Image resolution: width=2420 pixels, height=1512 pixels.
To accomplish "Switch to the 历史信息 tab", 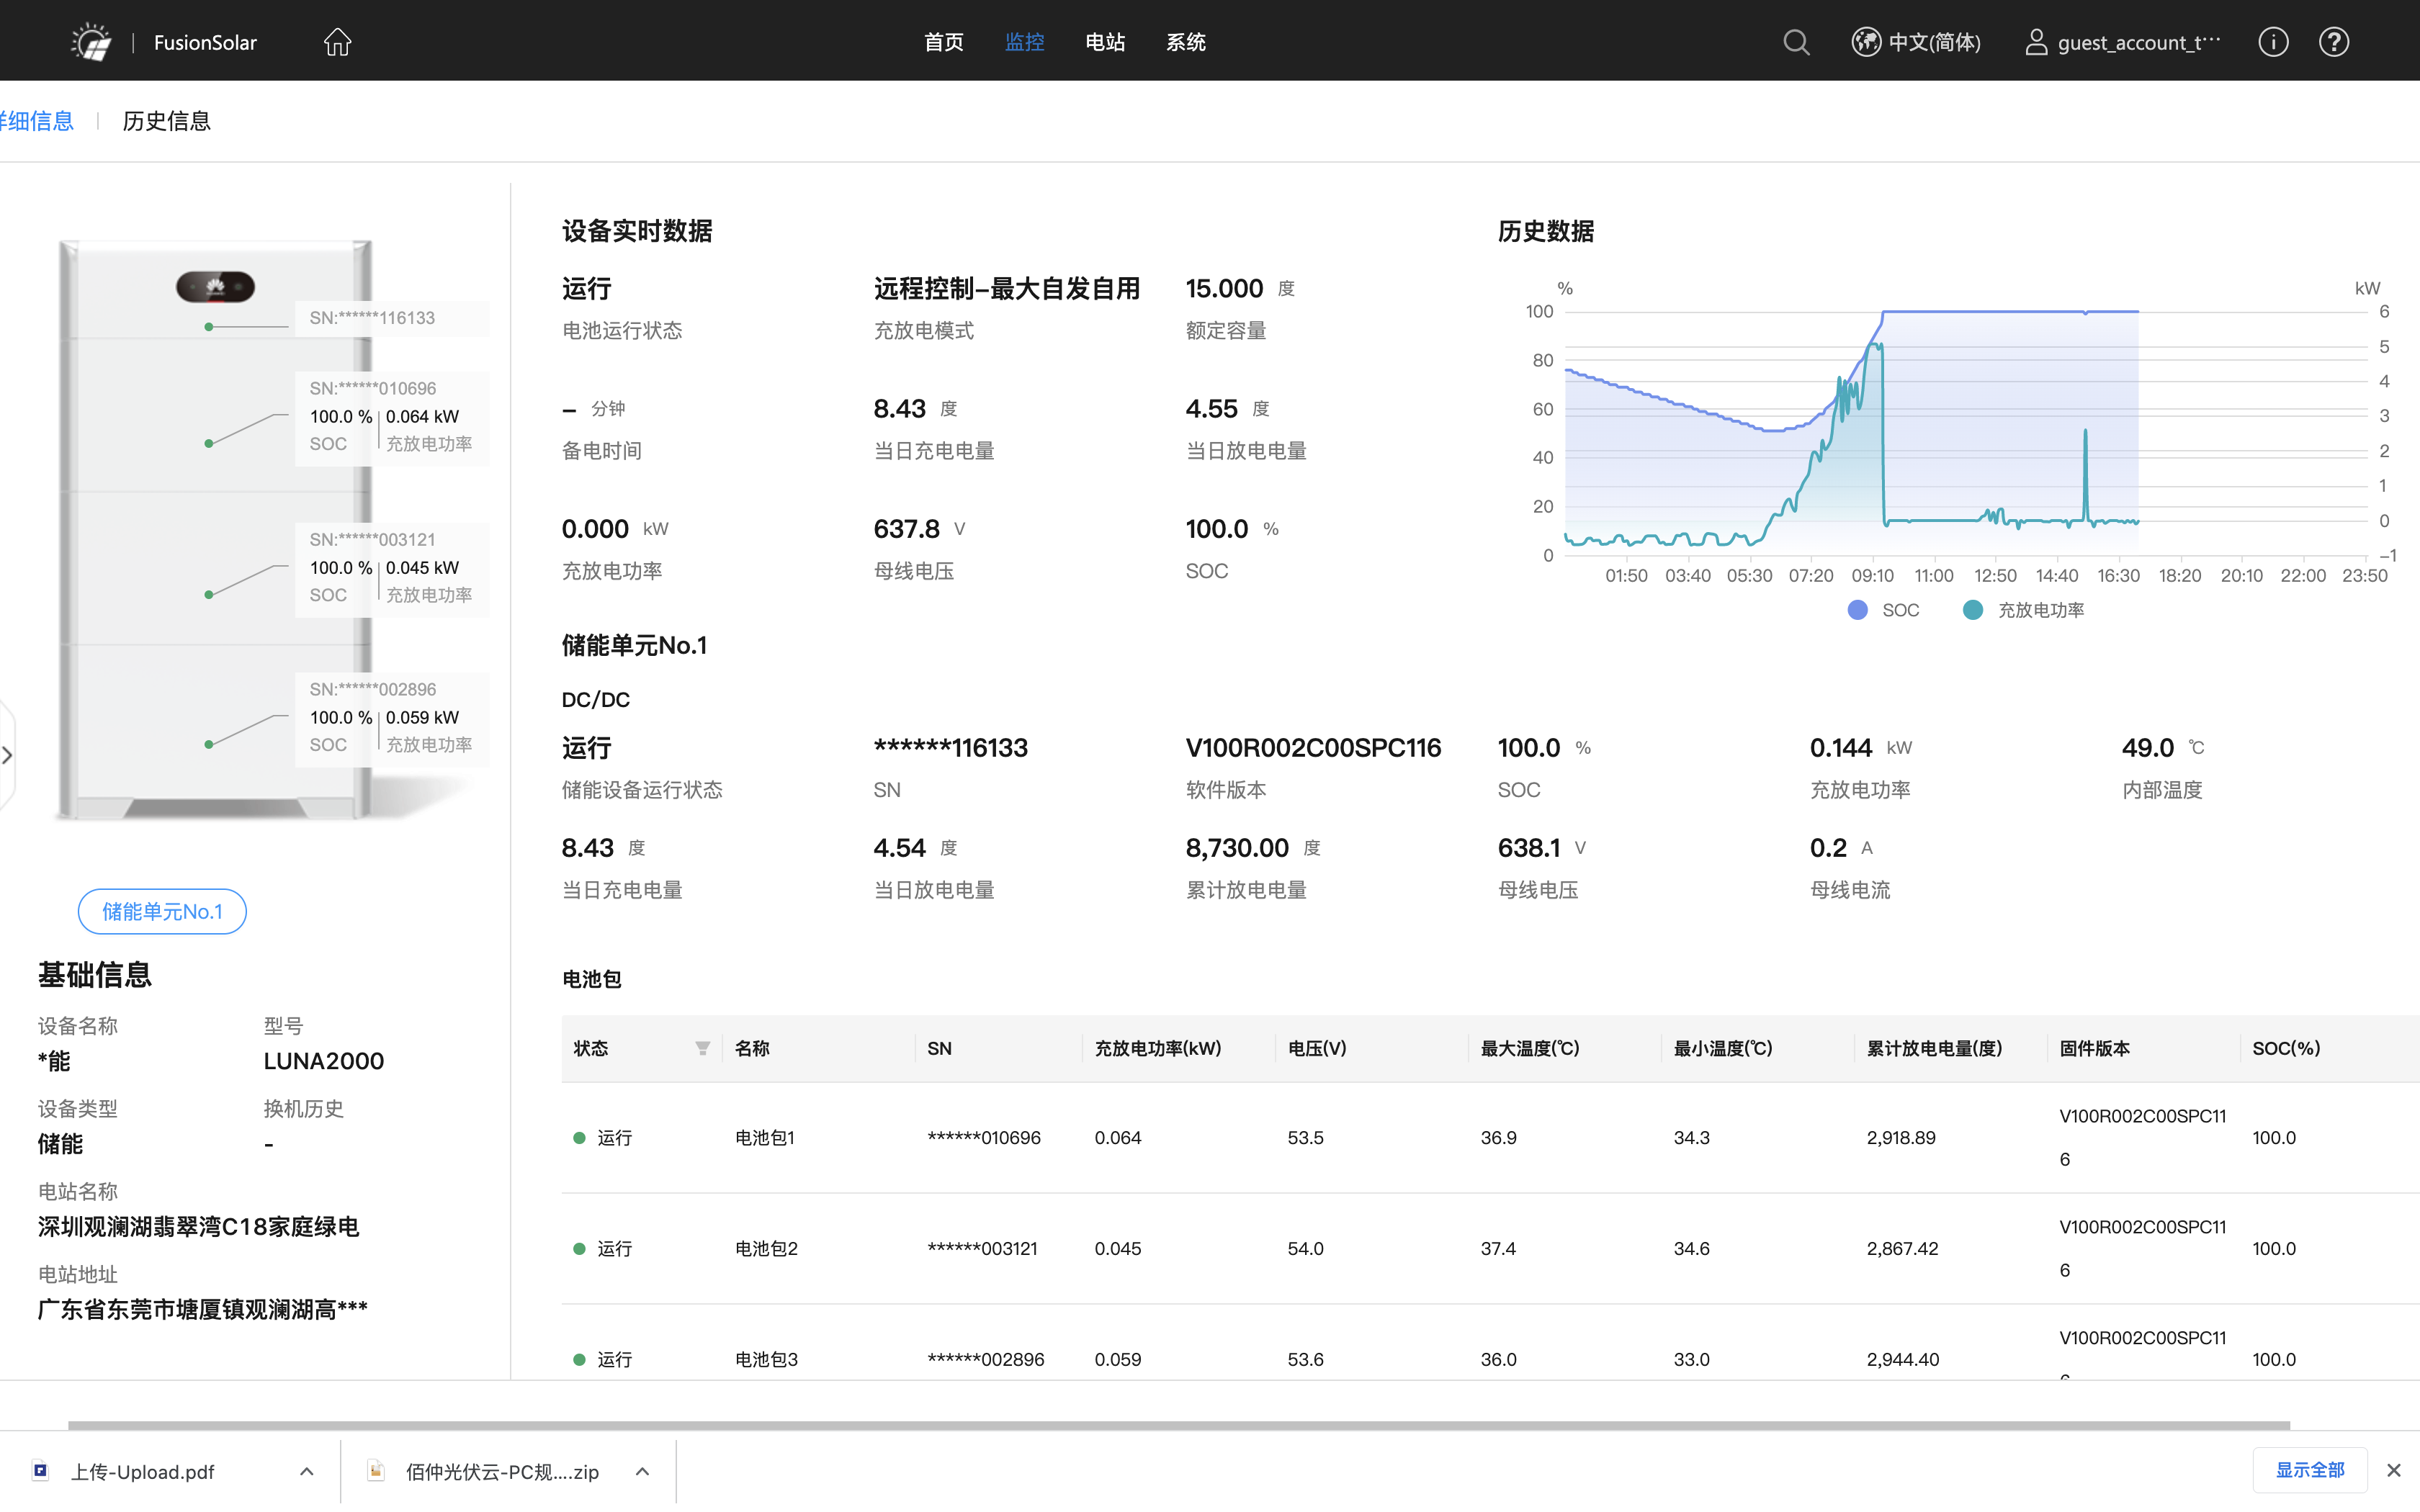I will [x=166, y=121].
